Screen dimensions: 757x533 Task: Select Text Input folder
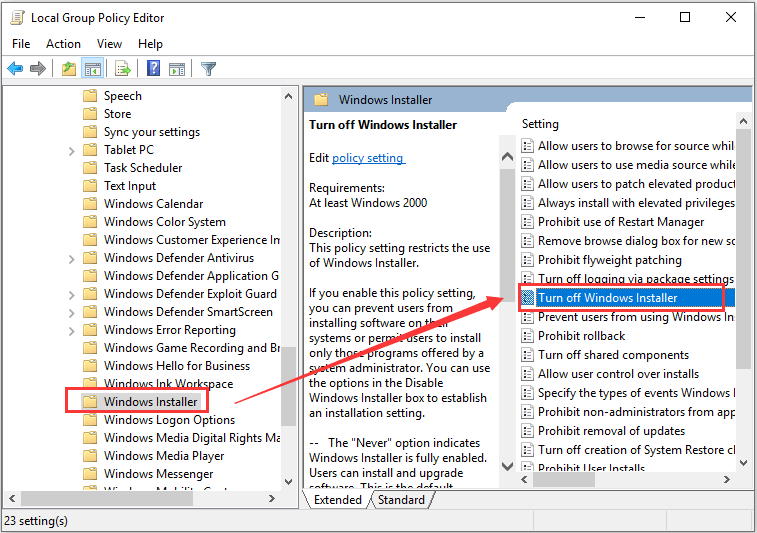(x=130, y=186)
